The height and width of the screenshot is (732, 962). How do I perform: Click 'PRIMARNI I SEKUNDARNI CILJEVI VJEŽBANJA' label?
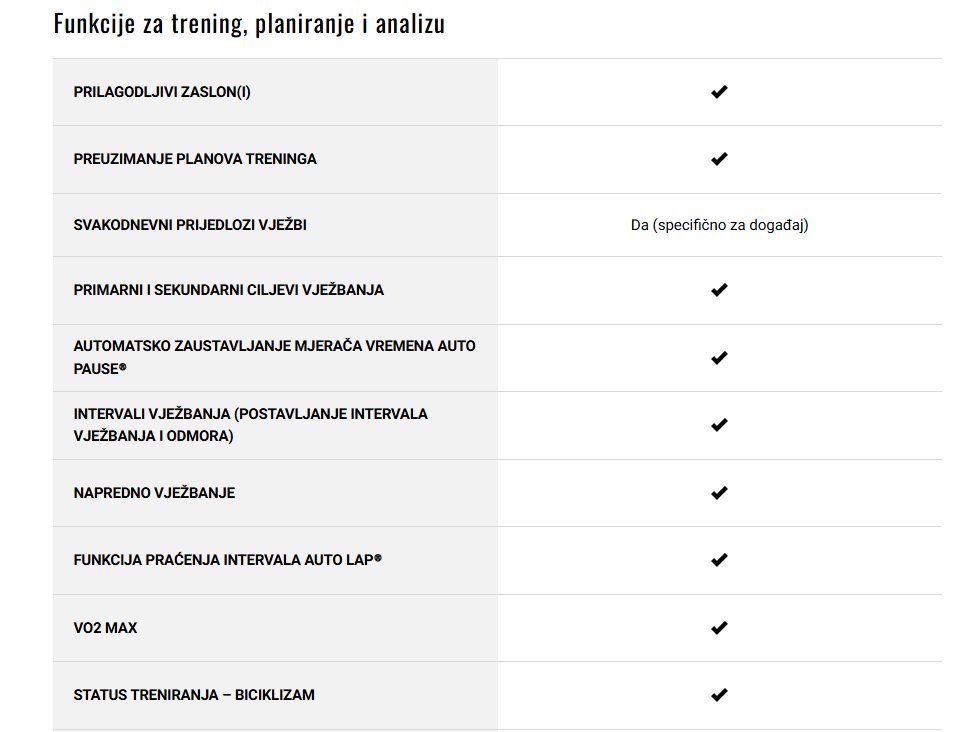(x=229, y=290)
